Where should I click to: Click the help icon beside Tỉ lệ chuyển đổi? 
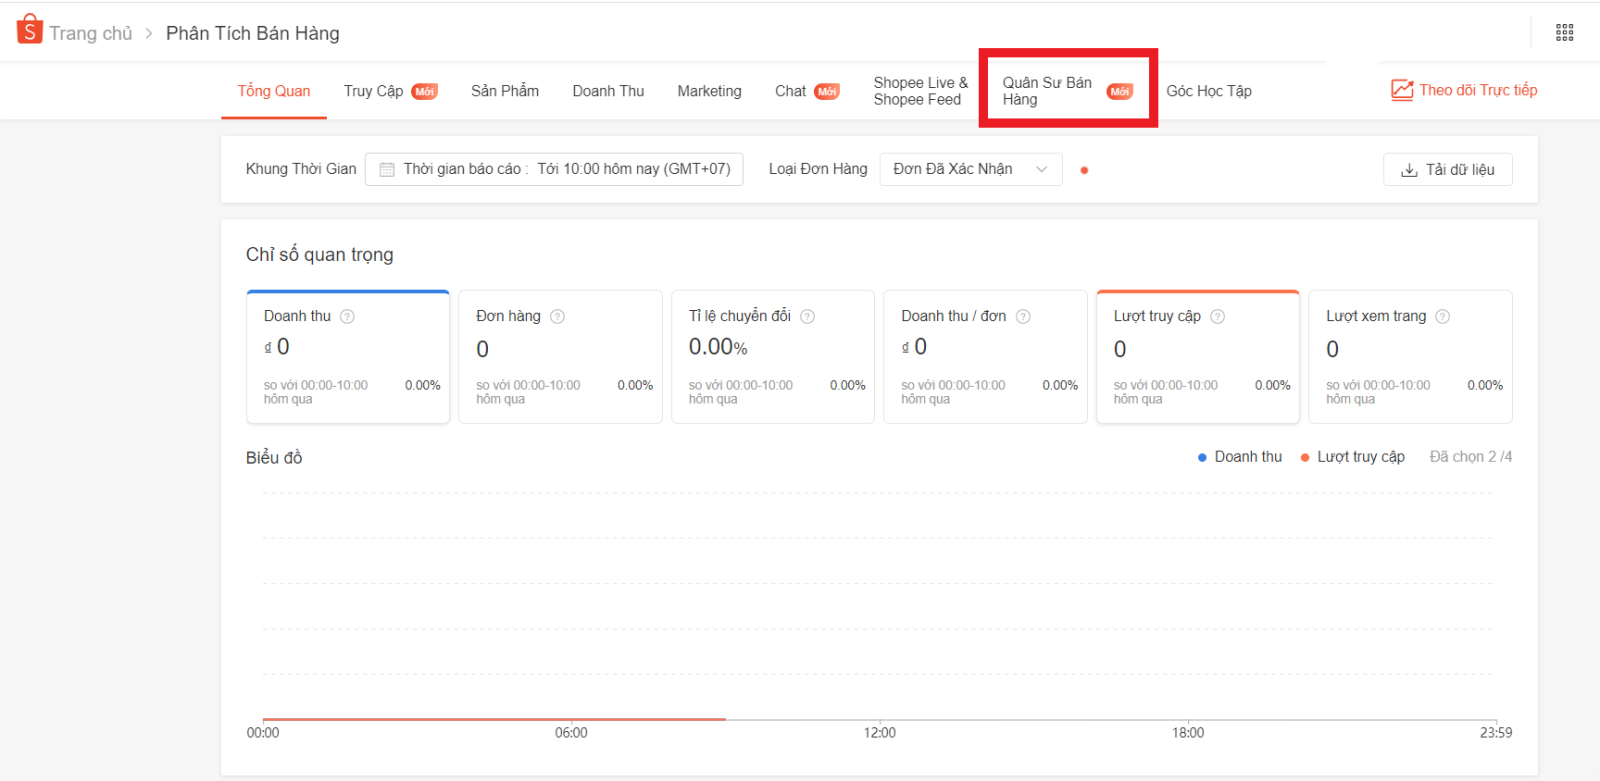coord(807,317)
